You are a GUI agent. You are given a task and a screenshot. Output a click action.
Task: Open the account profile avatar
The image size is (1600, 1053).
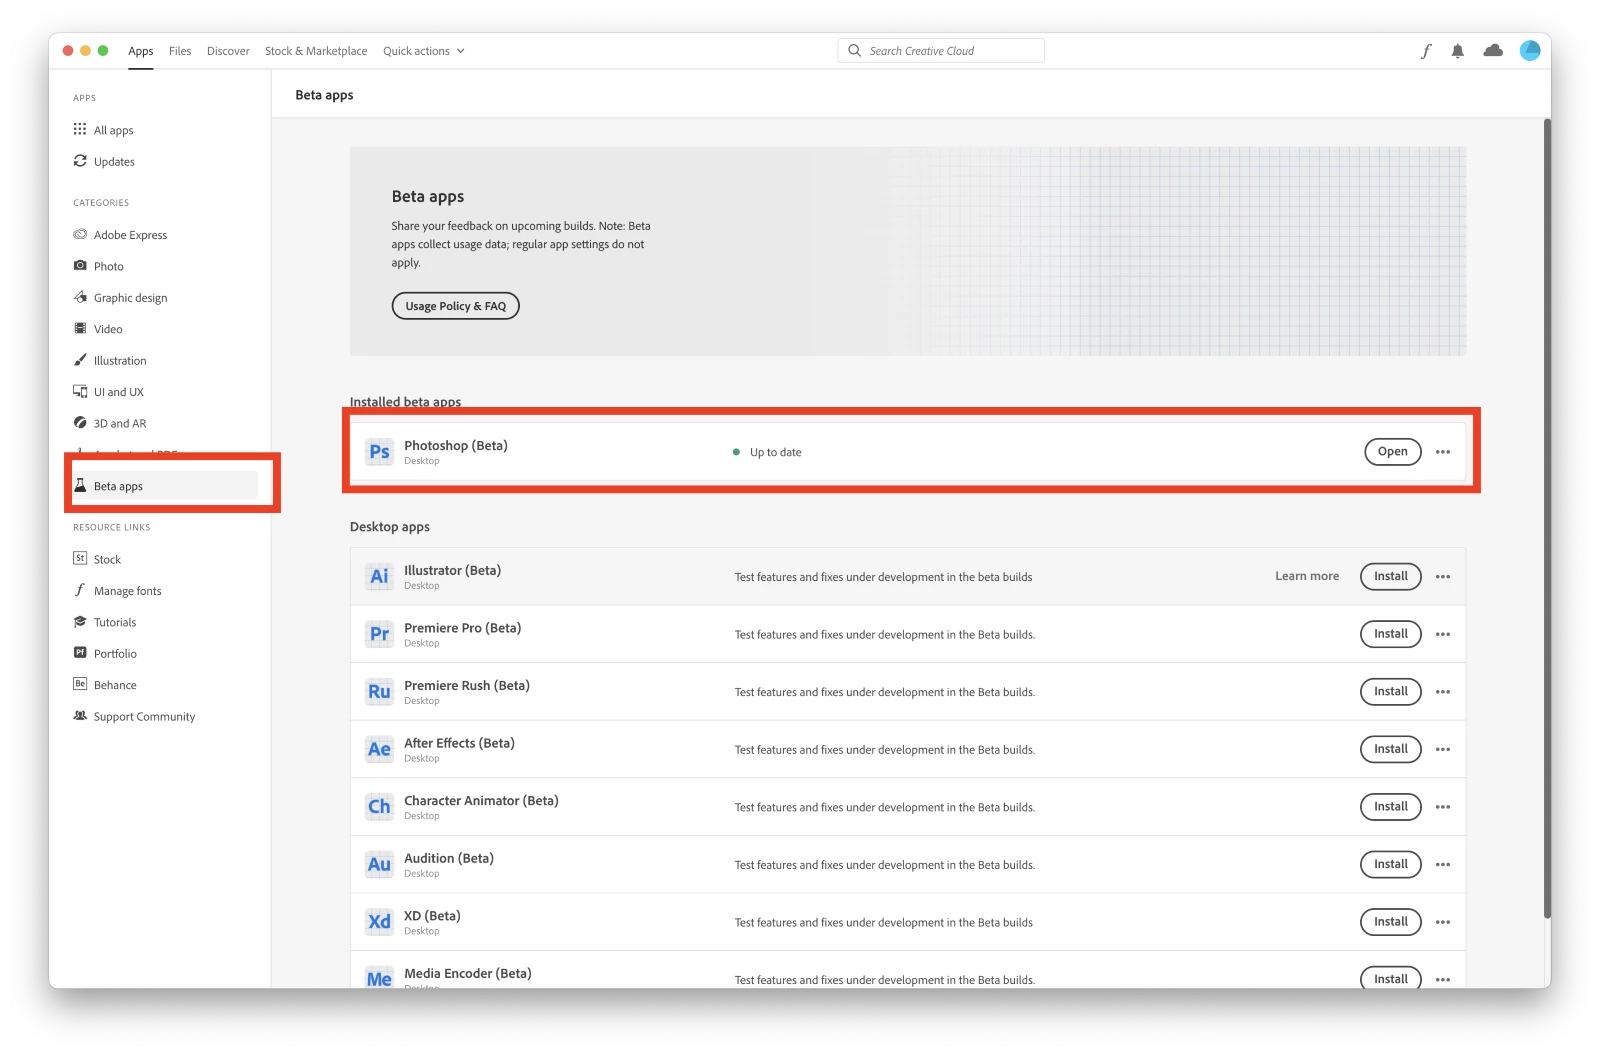coord(1530,50)
